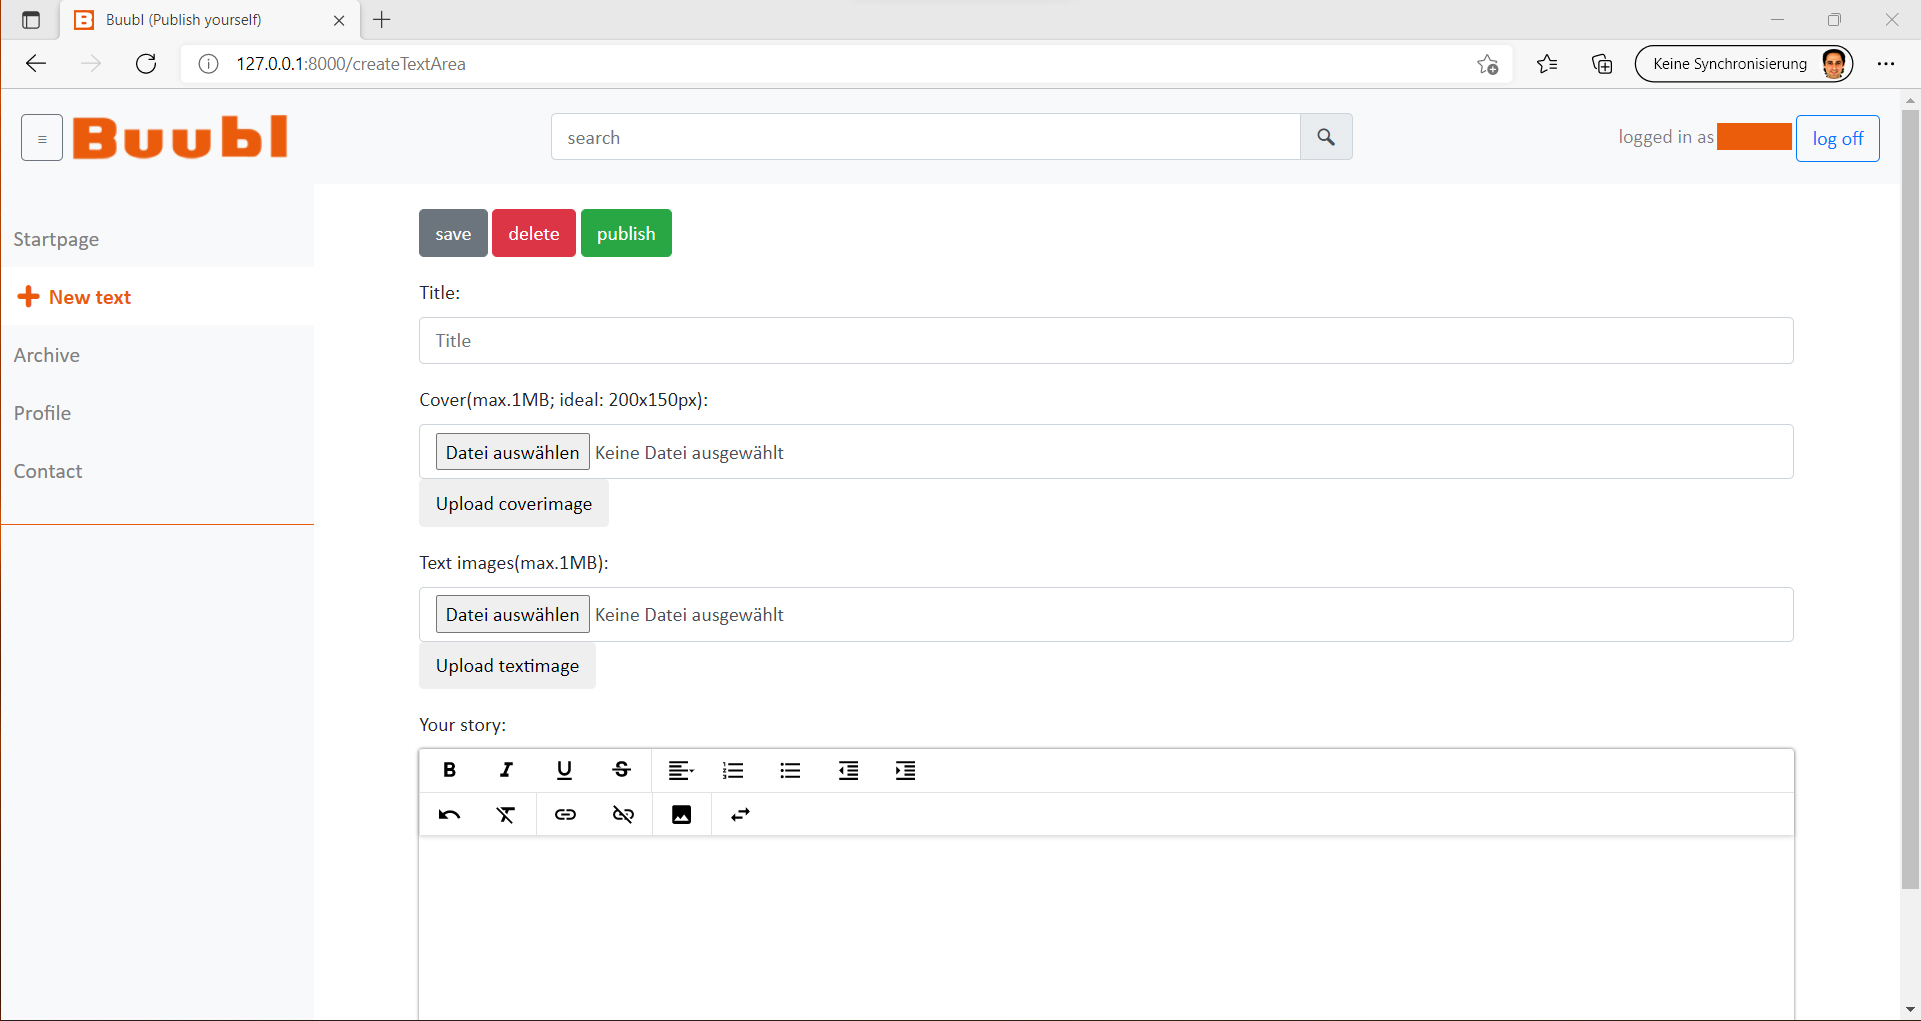Collapse the sidebar with the hamburger button
1921x1021 pixels.
tap(42, 138)
